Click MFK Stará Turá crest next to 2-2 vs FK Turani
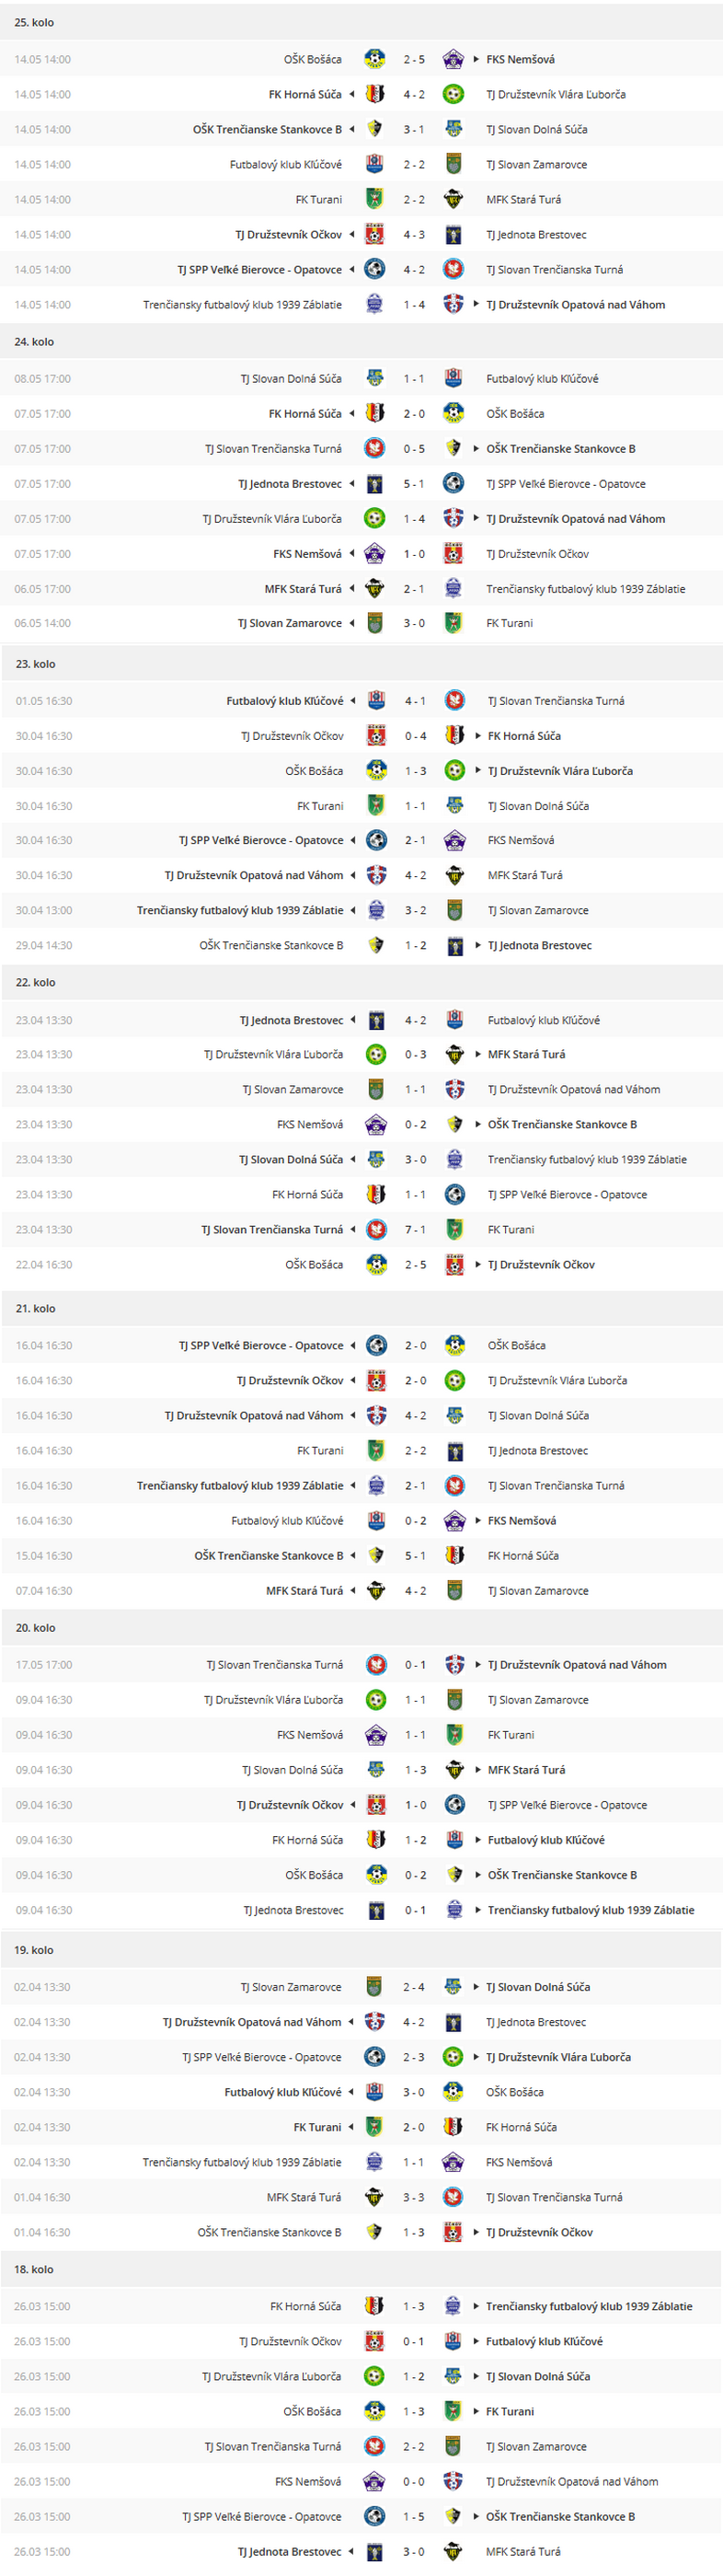This screenshot has width=723, height=2576. click(x=453, y=199)
